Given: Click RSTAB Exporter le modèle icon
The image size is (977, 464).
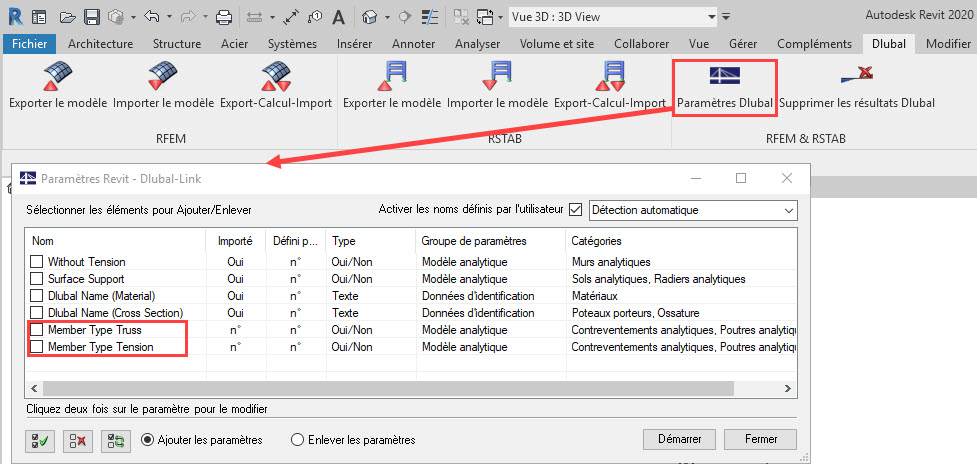Looking at the screenshot, I should (x=392, y=75).
